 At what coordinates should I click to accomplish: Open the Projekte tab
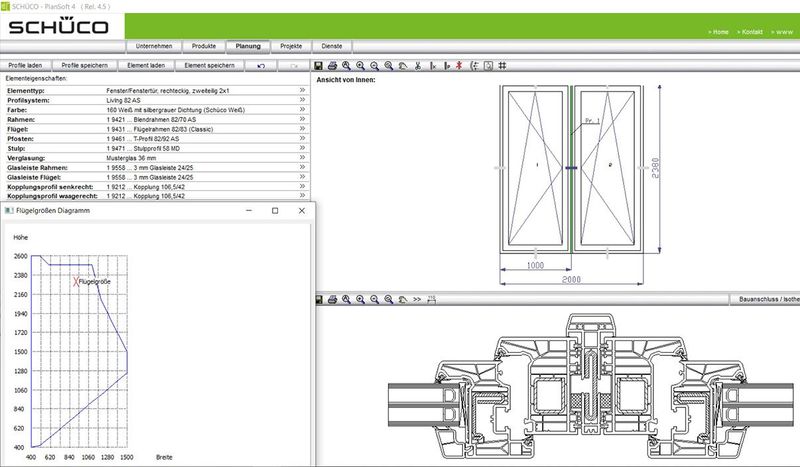coord(291,46)
